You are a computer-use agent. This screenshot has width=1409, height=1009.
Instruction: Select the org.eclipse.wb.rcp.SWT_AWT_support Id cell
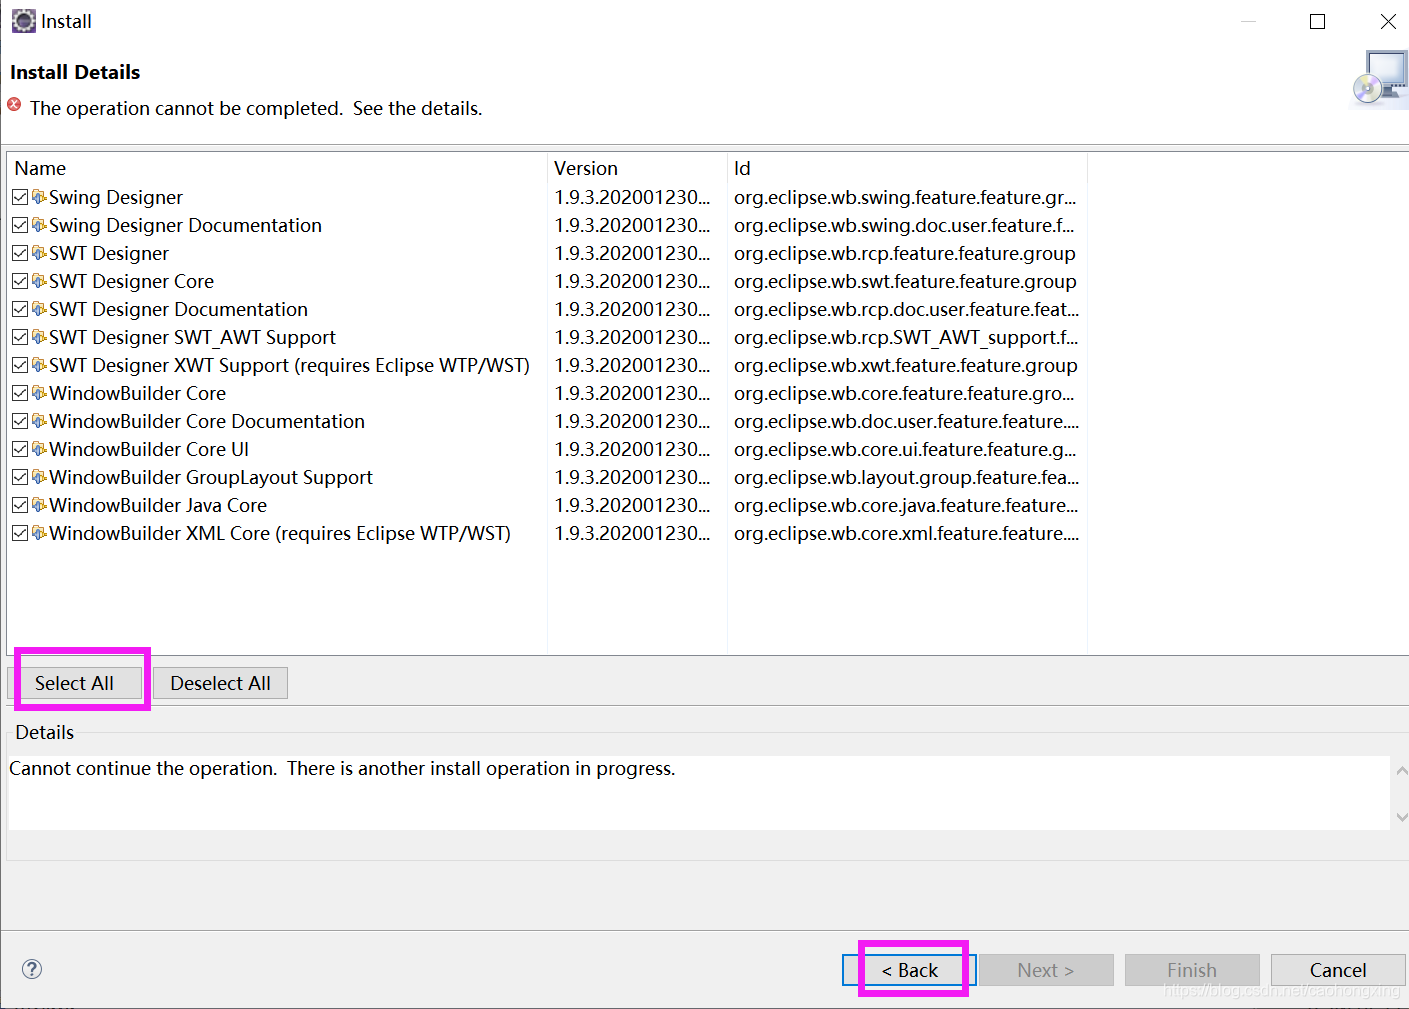coord(906,337)
